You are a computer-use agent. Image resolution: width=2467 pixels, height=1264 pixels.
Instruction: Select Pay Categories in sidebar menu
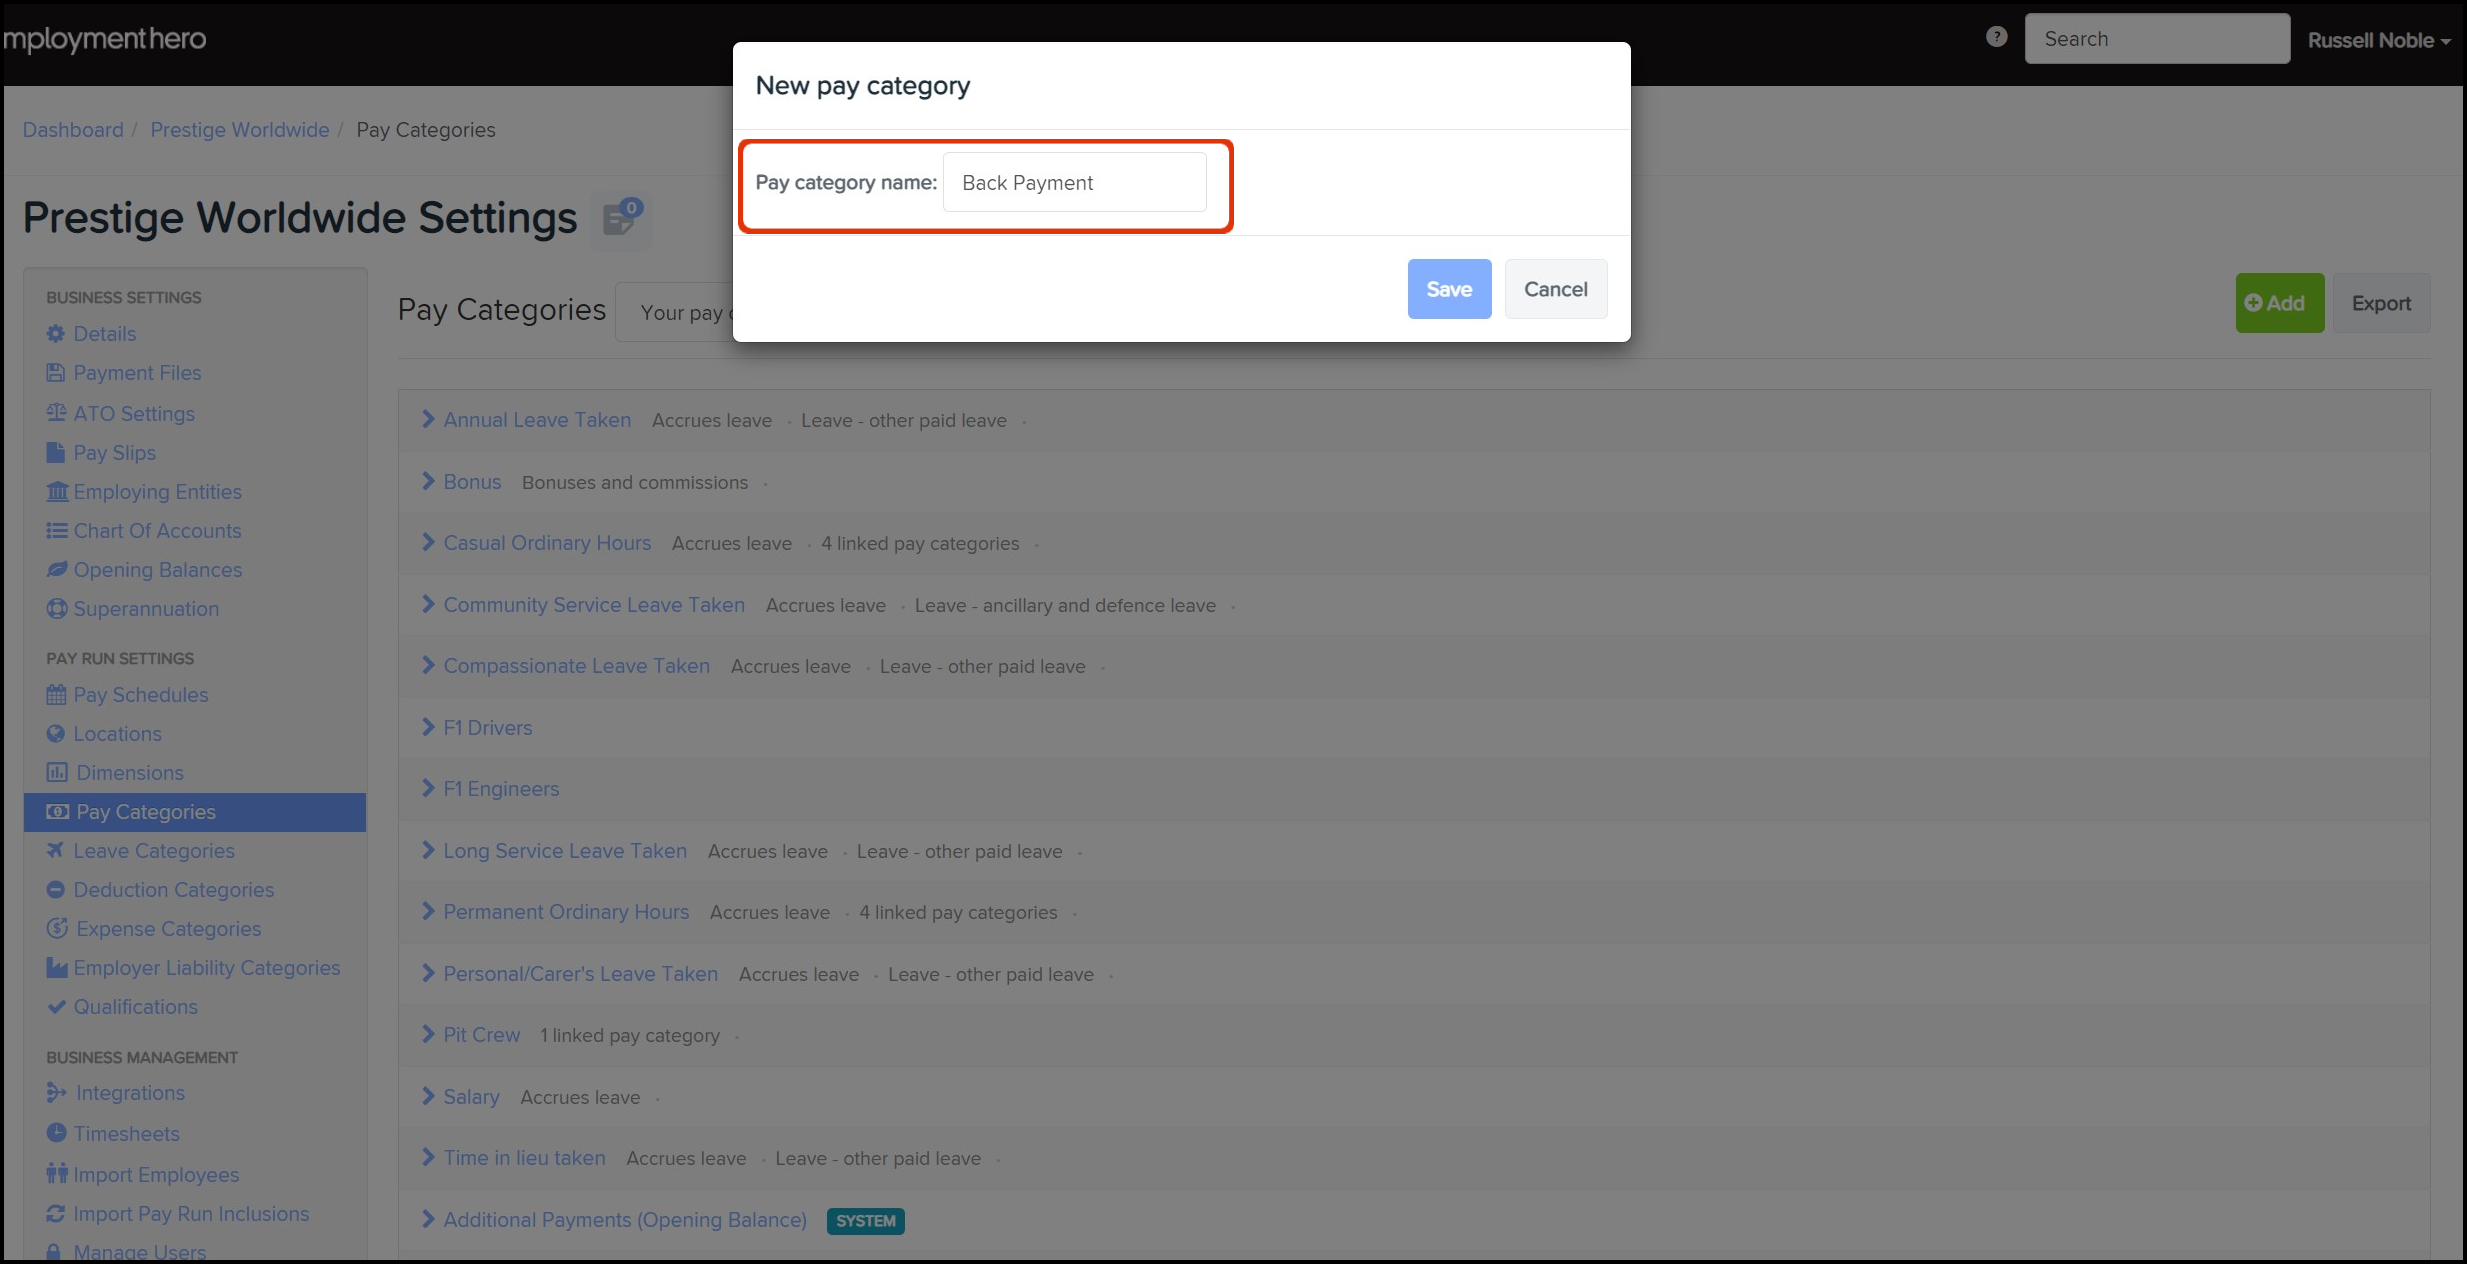click(x=146, y=812)
